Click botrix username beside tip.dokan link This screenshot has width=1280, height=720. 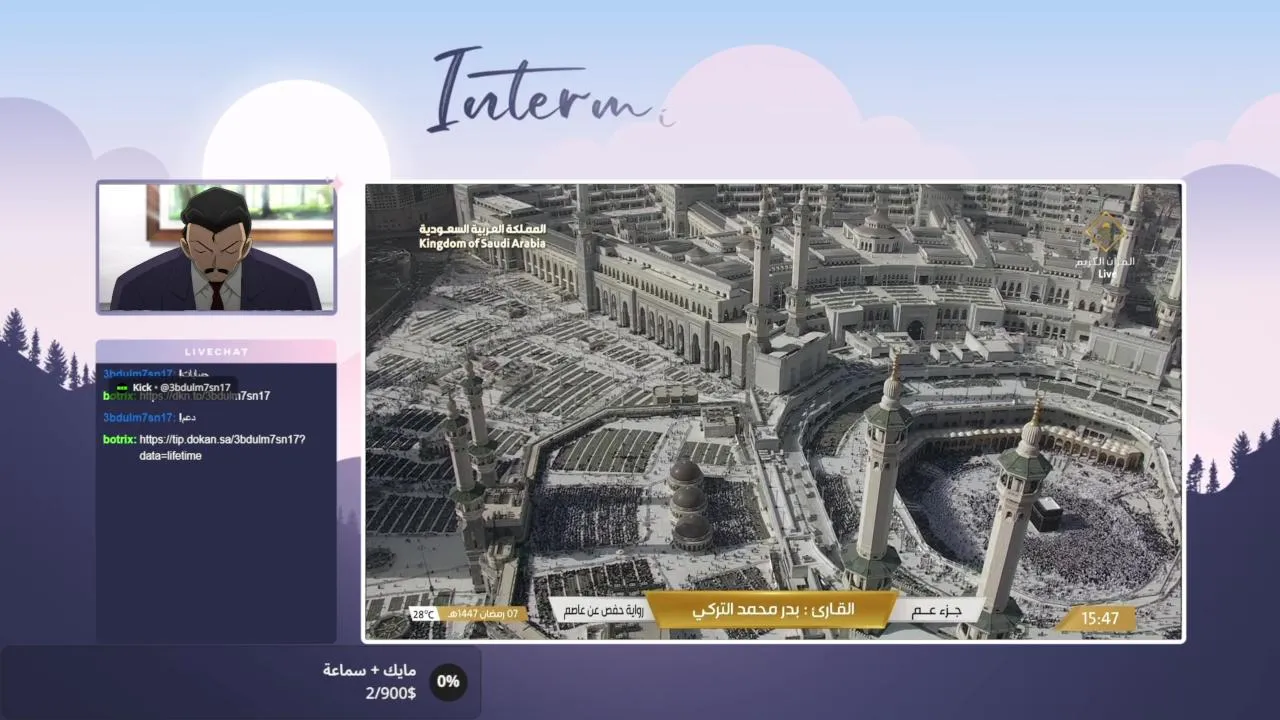pos(118,439)
